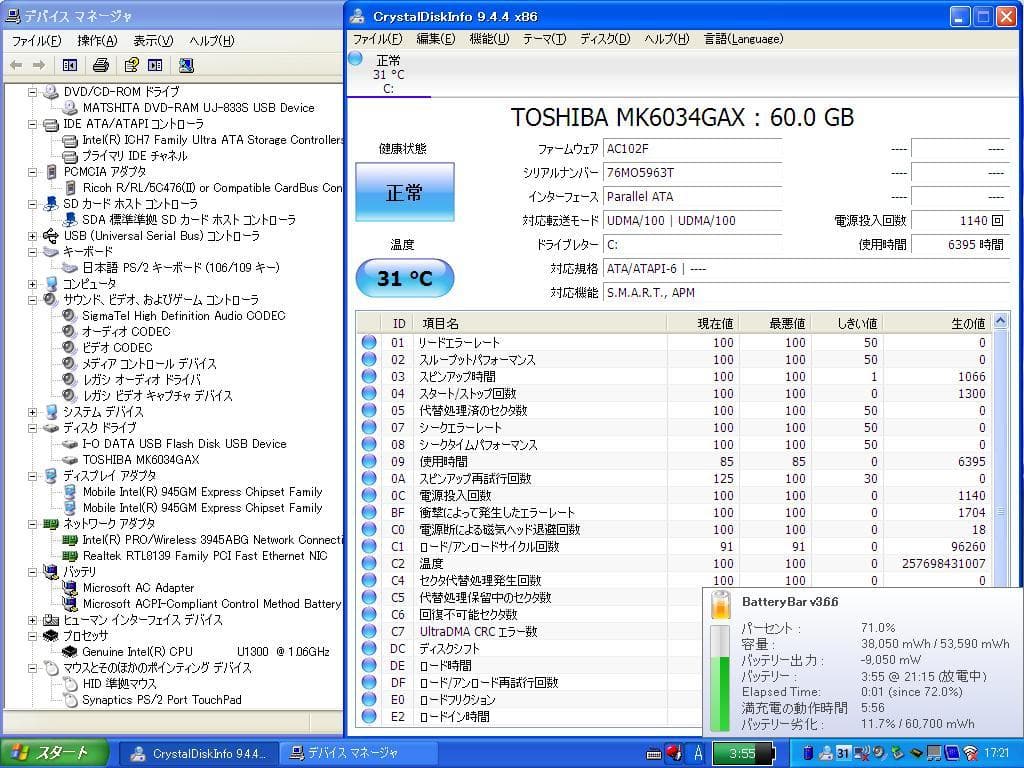Expand the コンピュータ node
Viewport: 1024px width, 768px height.
pyautogui.click(x=32, y=284)
